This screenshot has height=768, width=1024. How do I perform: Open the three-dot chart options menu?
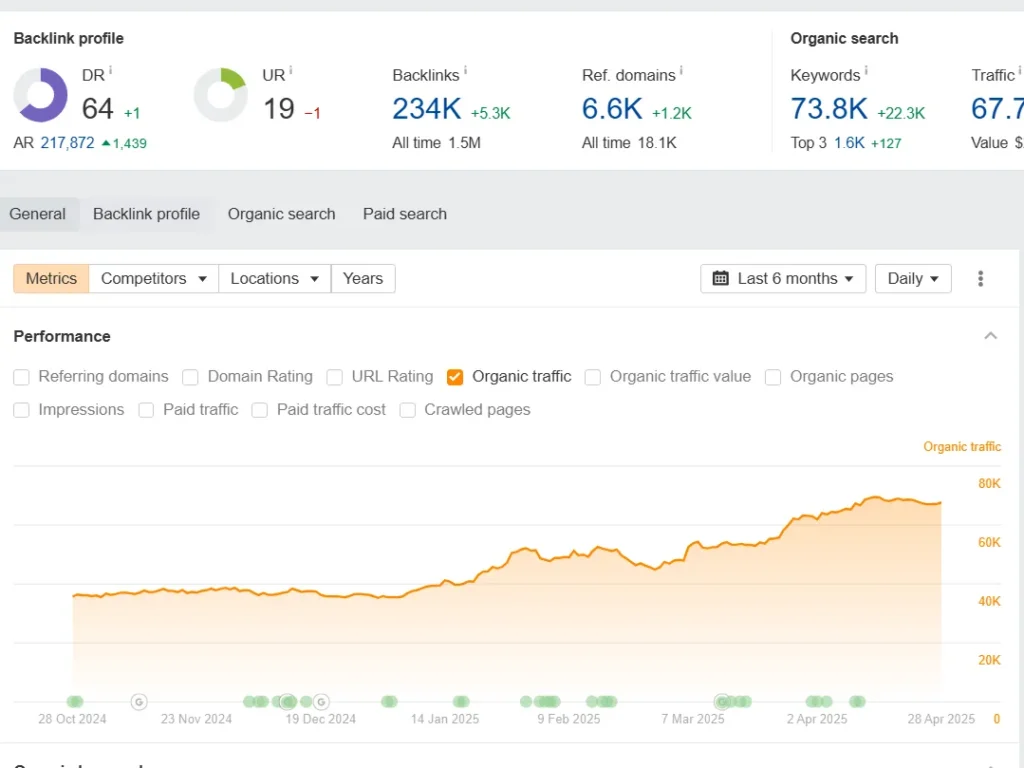tap(980, 279)
